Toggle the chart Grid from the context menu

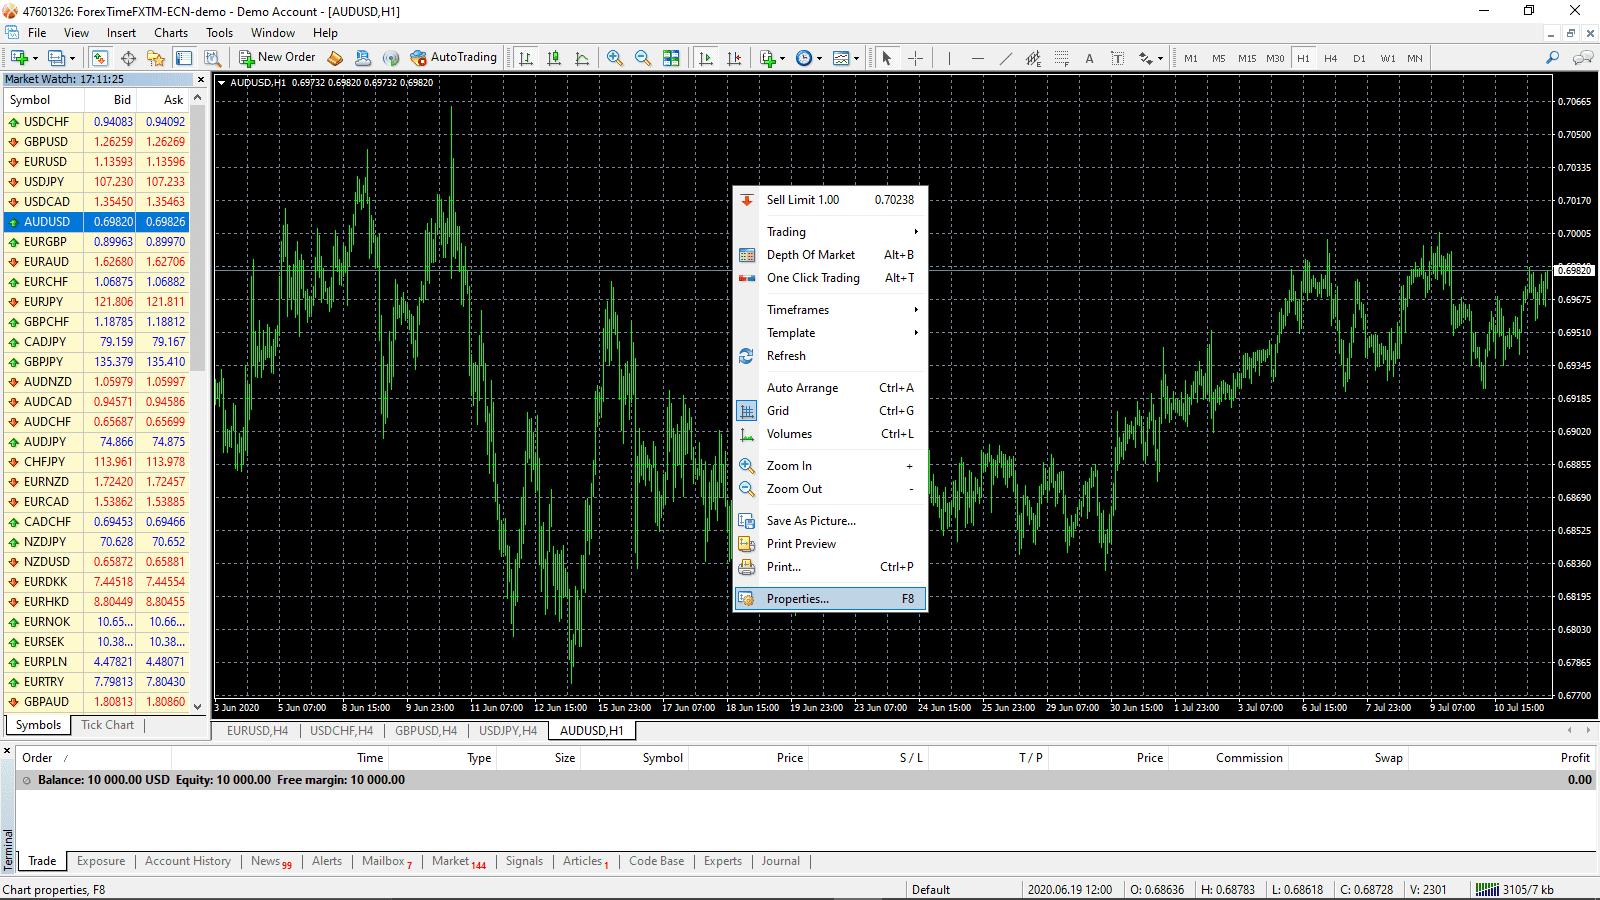[777, 410]
